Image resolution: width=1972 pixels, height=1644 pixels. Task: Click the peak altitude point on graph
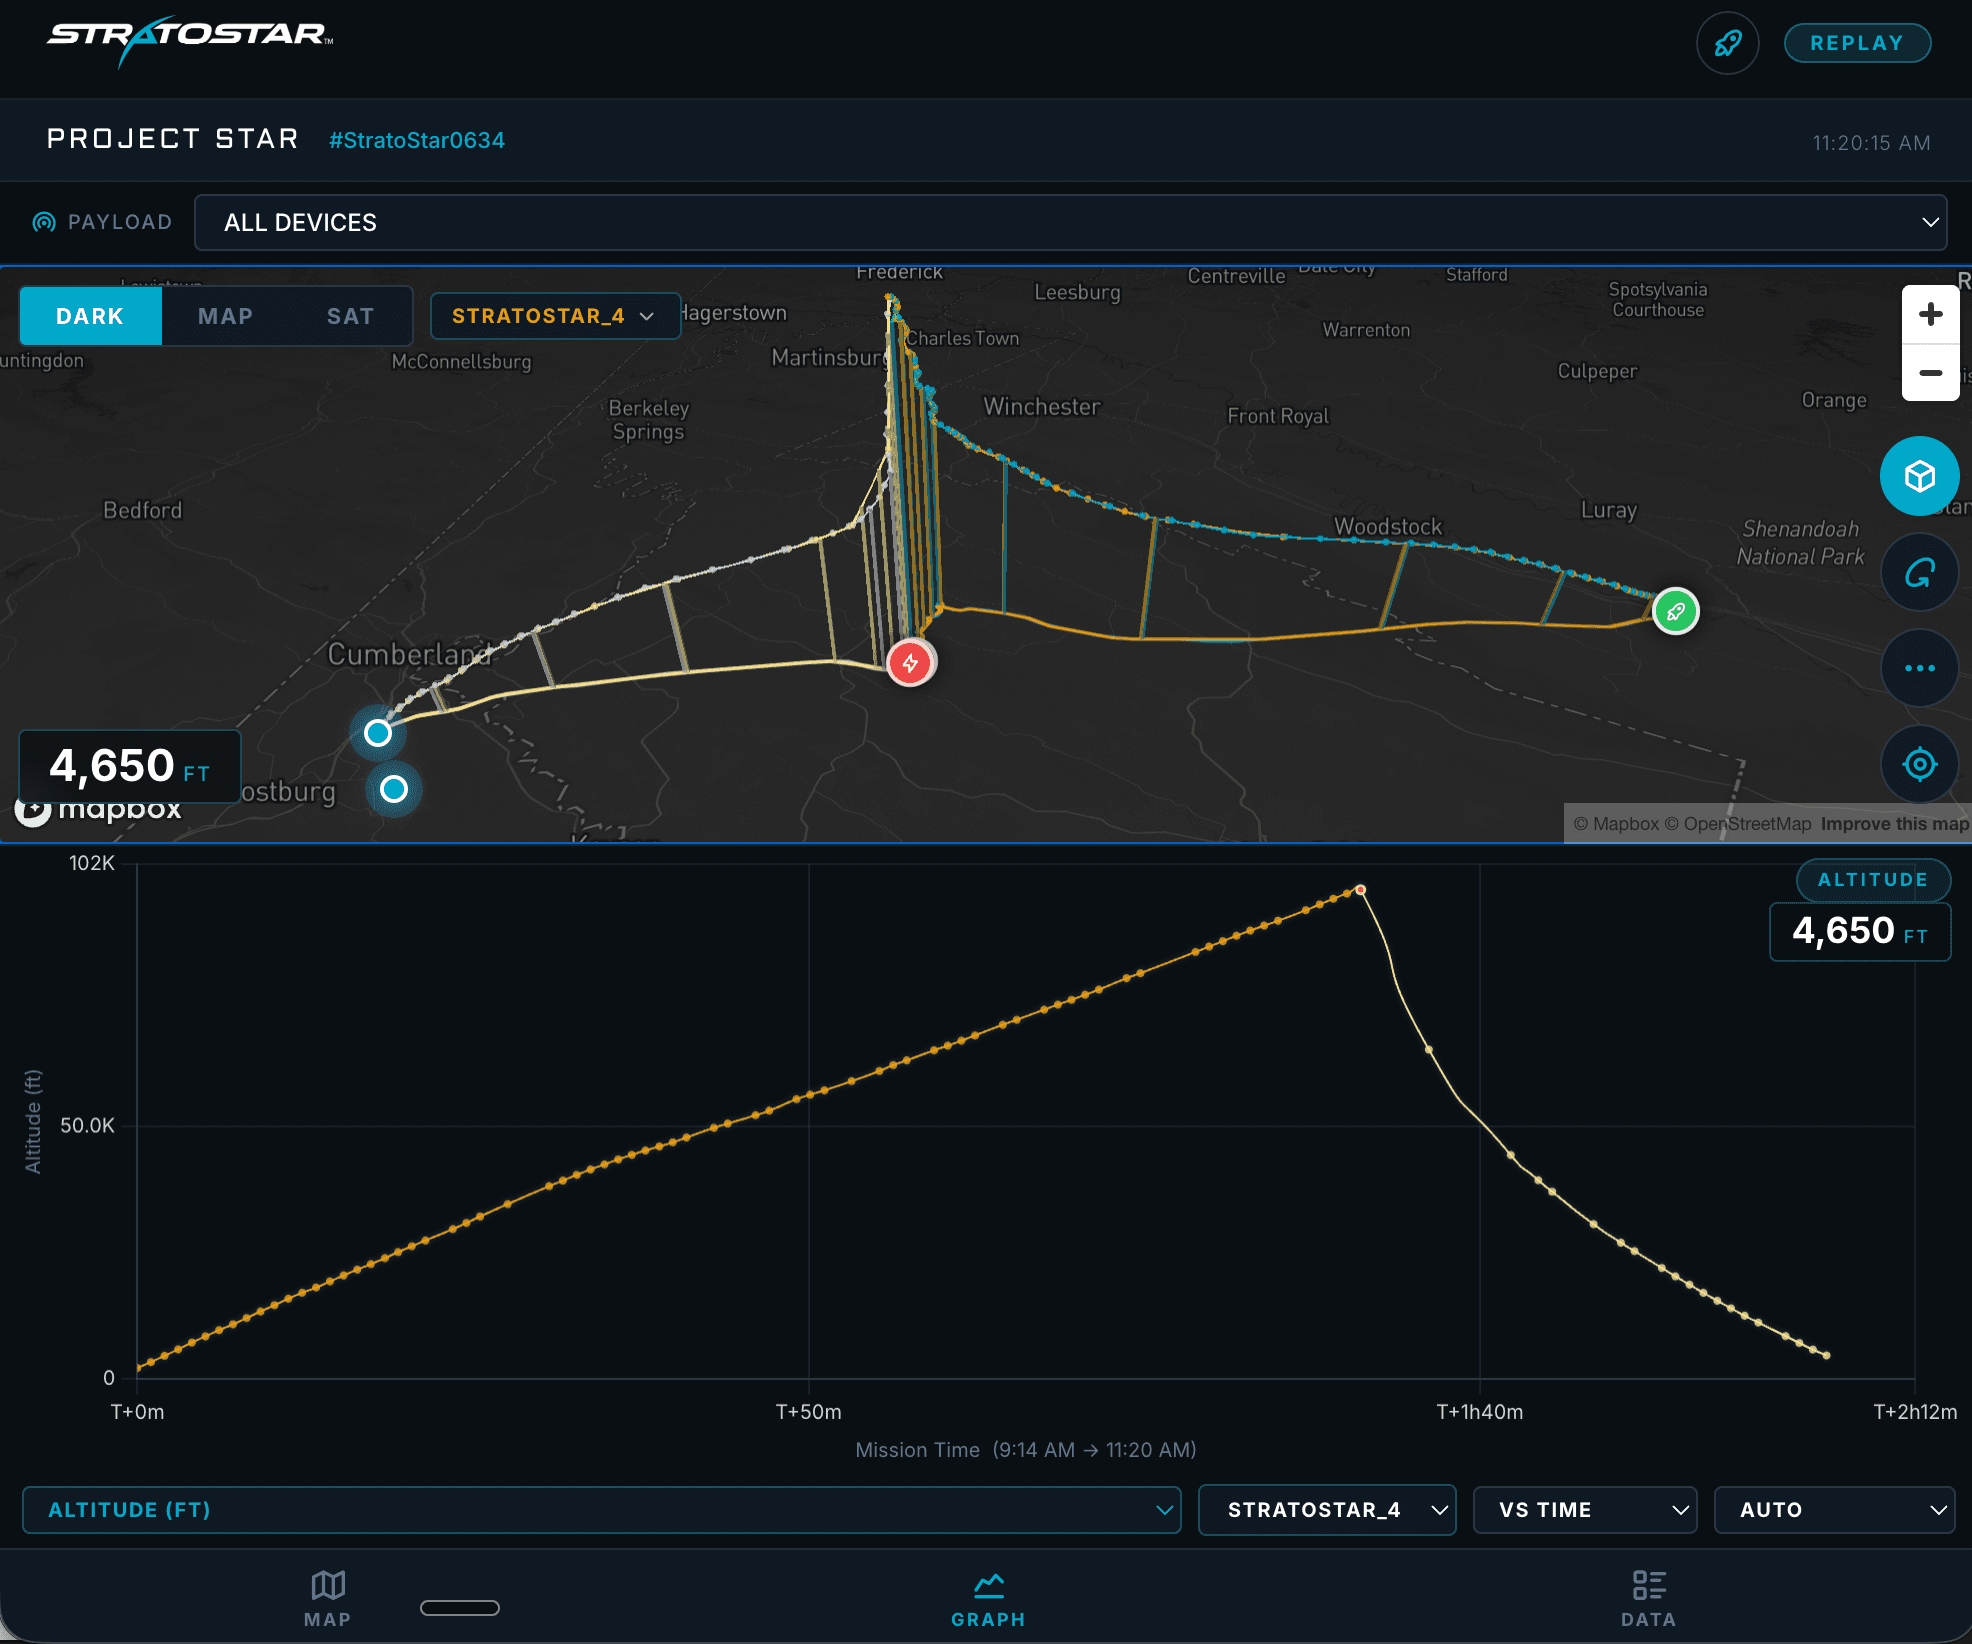(1360, 889)
